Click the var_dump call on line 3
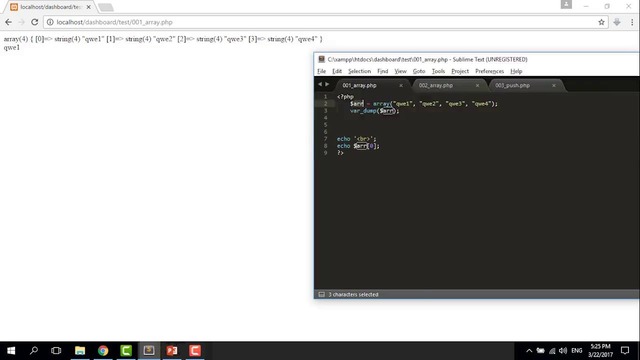640x360 pixels. (x=374, y=111)
